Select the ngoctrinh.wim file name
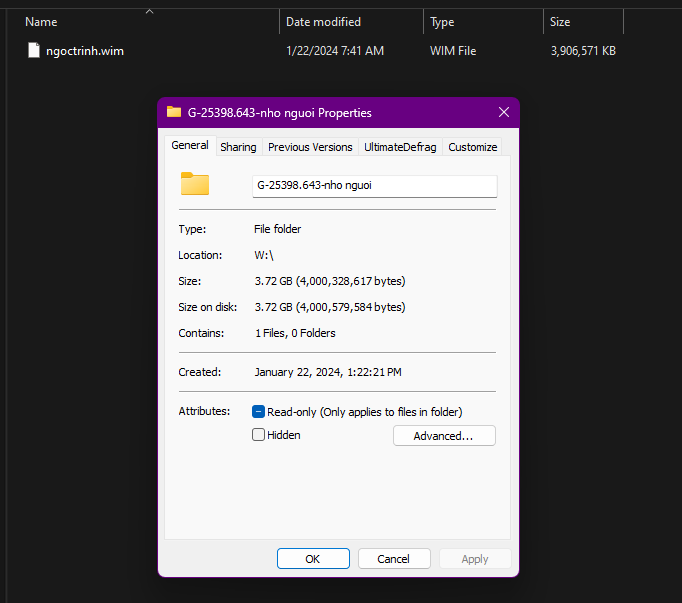 coord(85,51)
